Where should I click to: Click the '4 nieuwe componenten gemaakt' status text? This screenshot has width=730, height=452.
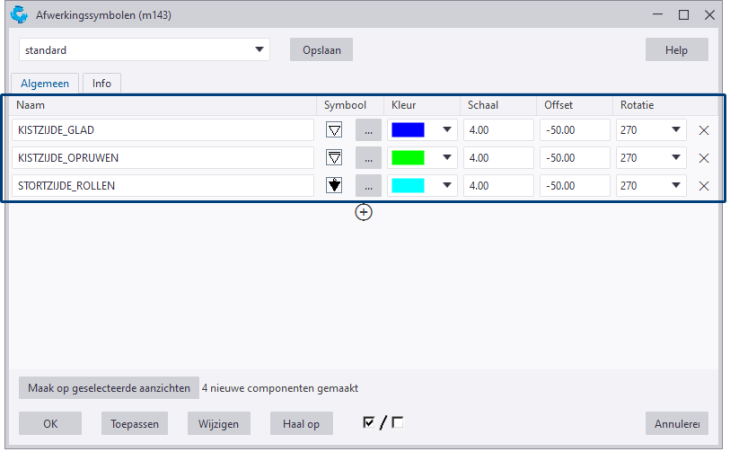tap(280, 388)
